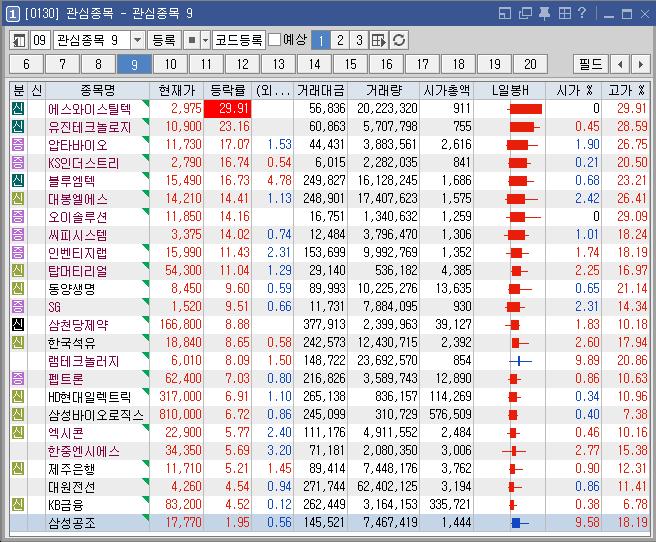
Task: Open the help question mark icon in the title bar
Action: click(x=582, y=13)
